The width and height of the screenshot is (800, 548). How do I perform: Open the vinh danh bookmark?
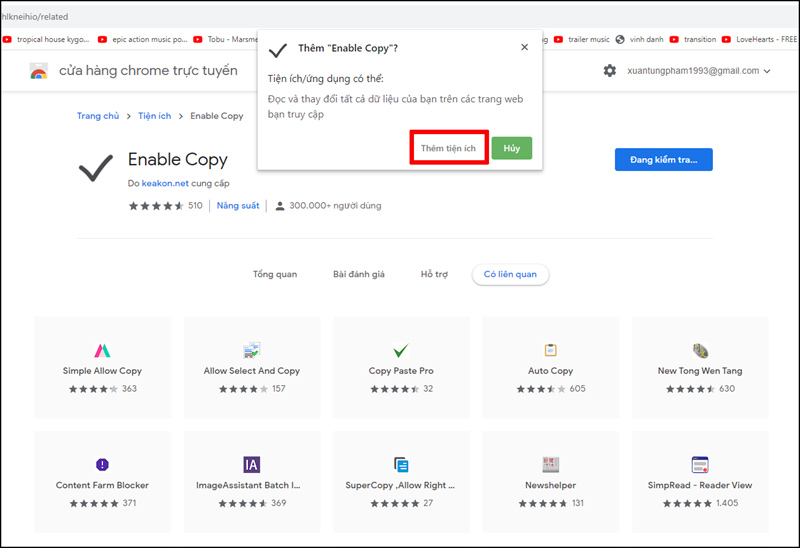pos(640,39)
